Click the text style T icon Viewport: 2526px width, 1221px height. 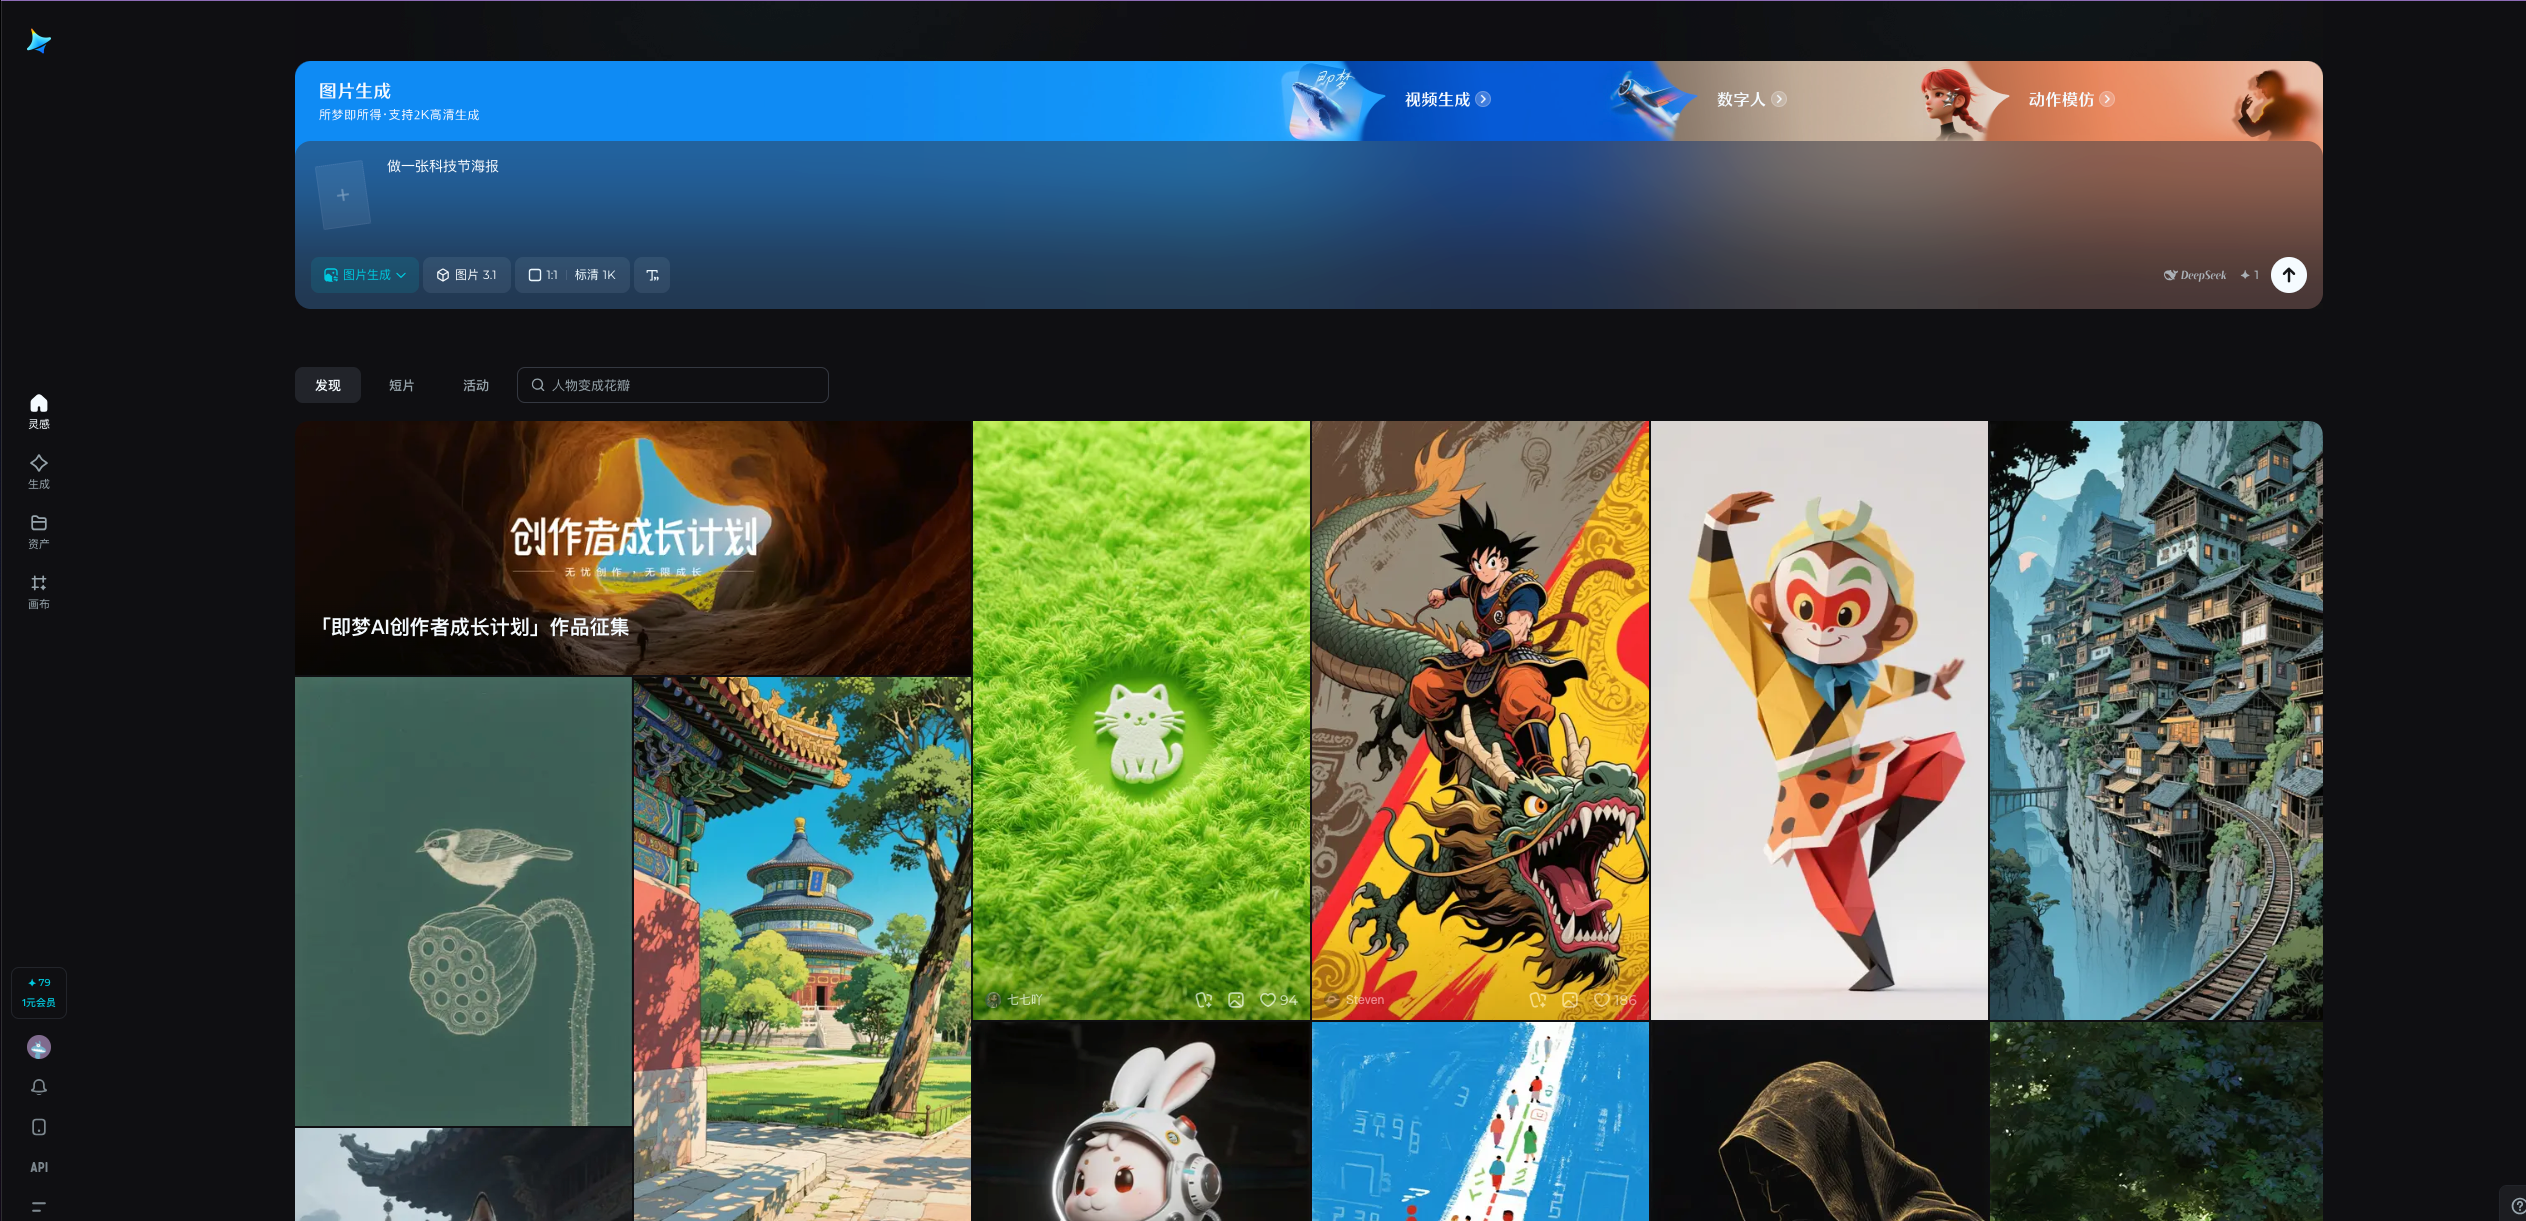point(652,275)
